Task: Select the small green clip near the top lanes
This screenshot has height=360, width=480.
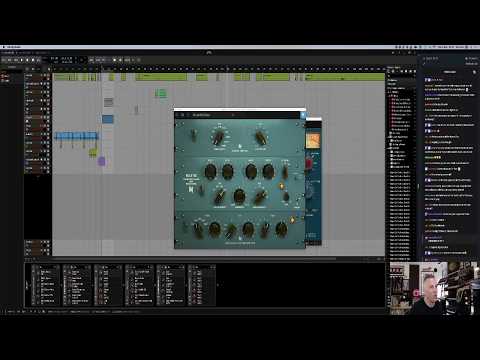Action: pyautogui.click(x=161, y=93)
